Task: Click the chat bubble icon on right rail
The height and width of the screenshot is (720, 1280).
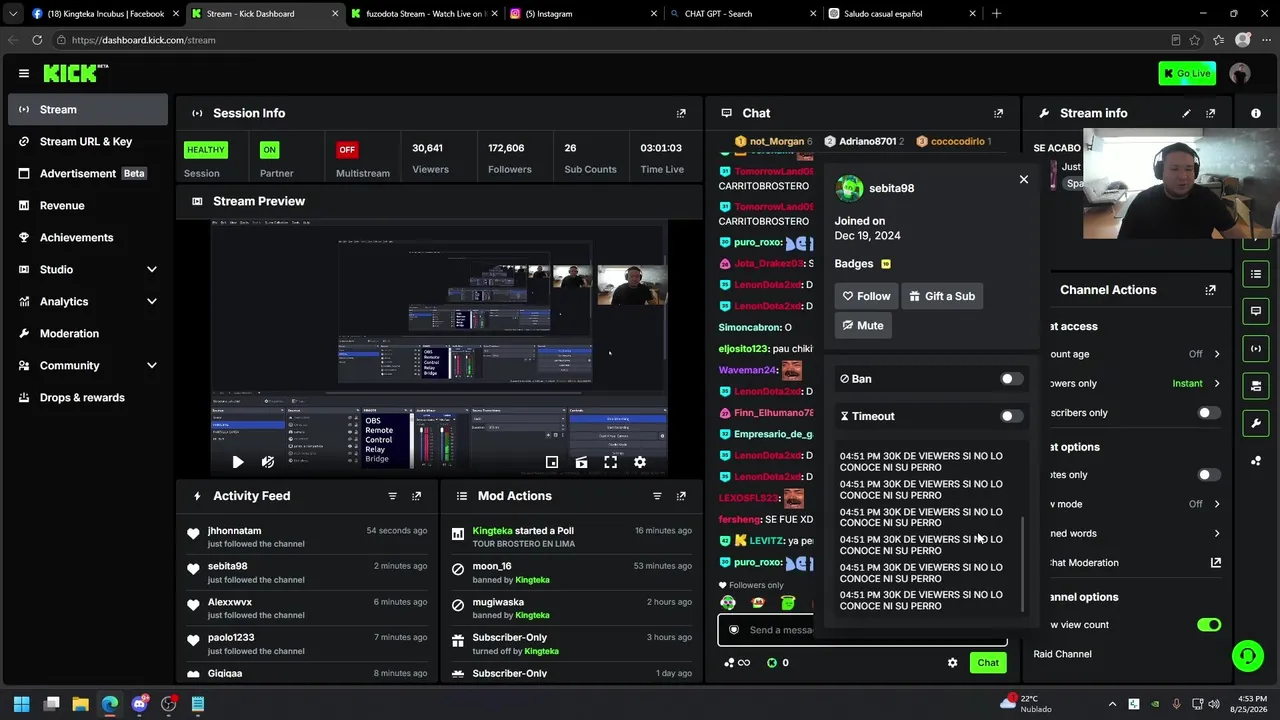Action: point(1256,311)
